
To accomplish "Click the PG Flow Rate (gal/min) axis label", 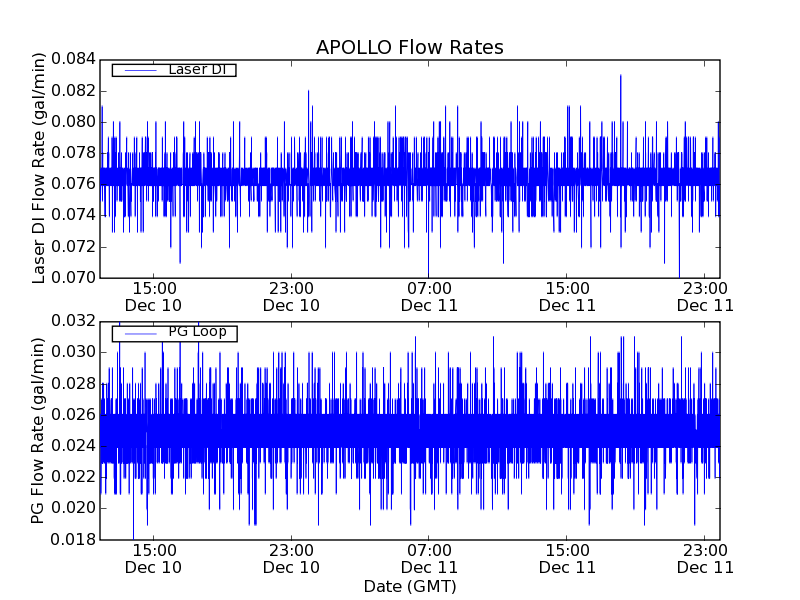I will pos(38,431).
